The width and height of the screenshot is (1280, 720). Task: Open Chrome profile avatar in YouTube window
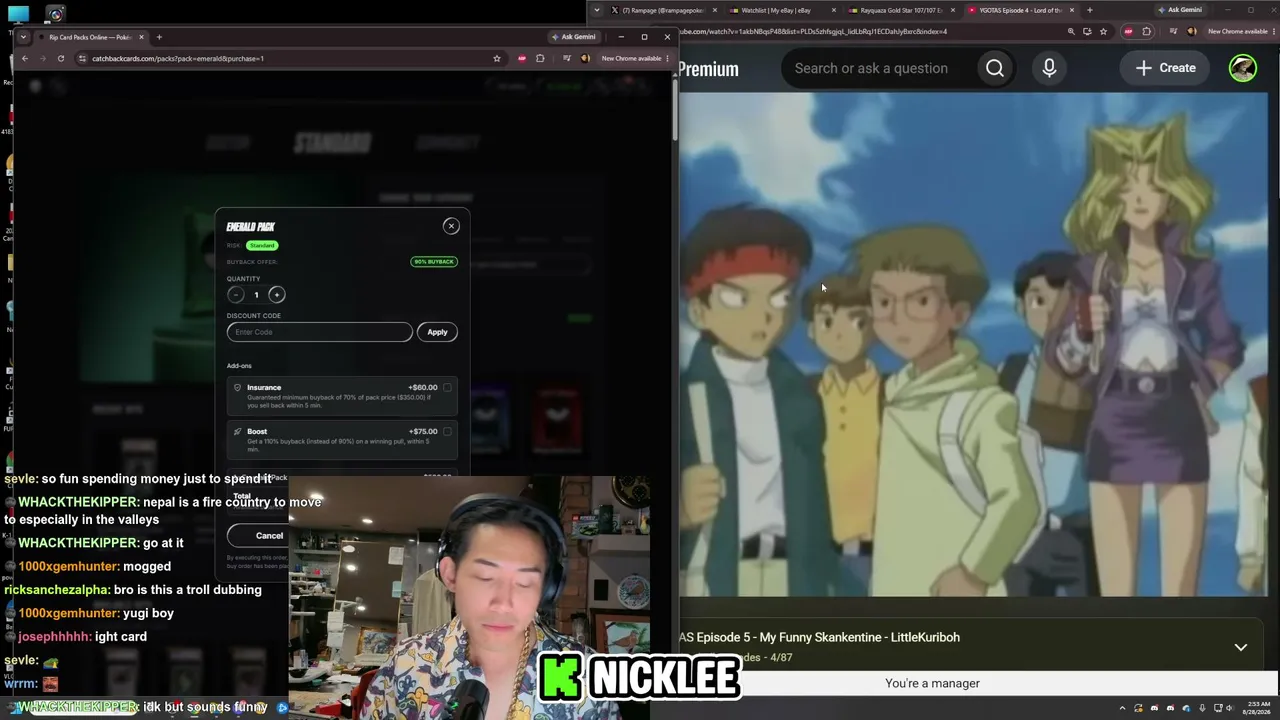[x=1191, y=31]
